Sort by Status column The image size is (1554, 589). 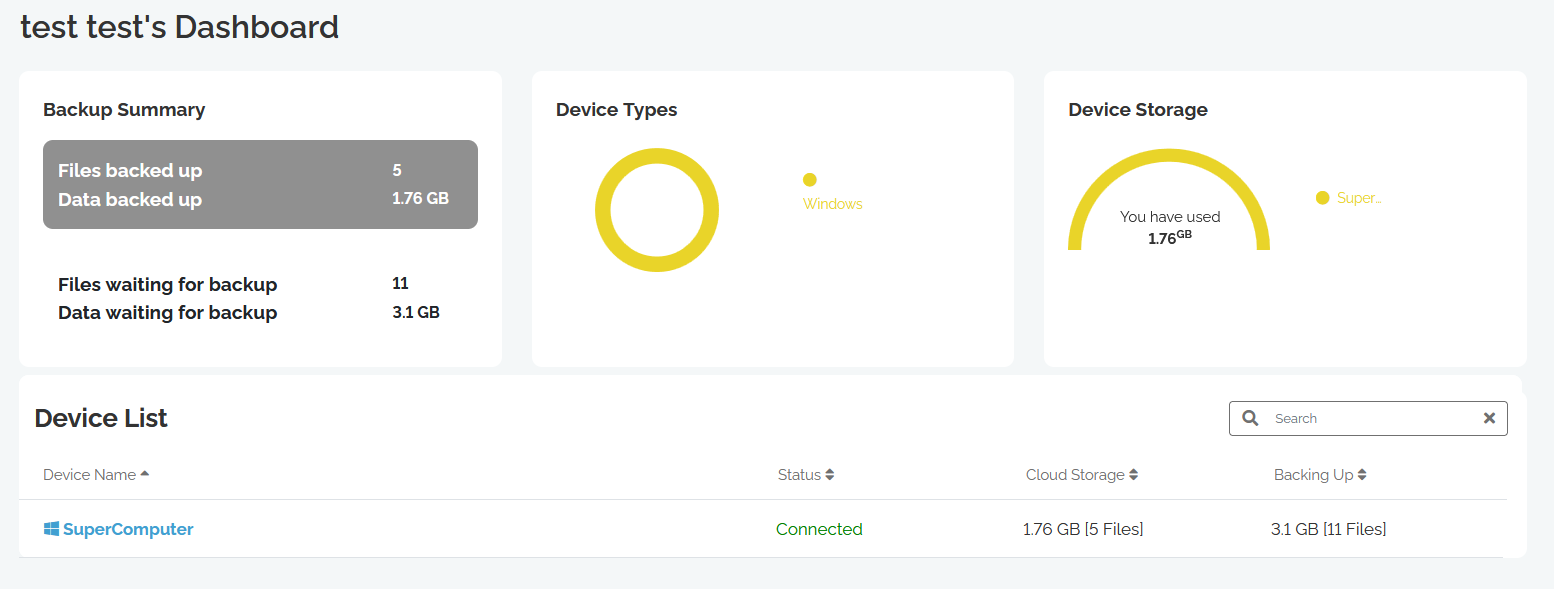pyautogui.click(x=806, y=475)
